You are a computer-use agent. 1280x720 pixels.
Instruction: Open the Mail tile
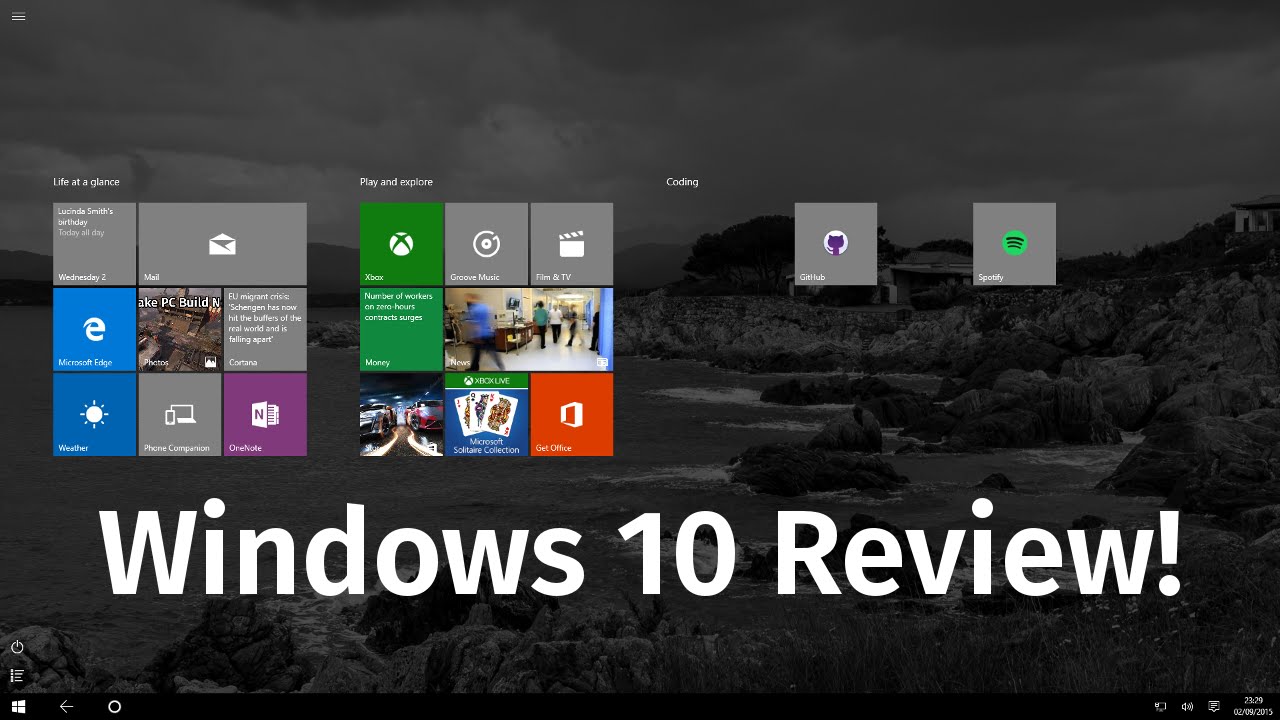[222, 244]
